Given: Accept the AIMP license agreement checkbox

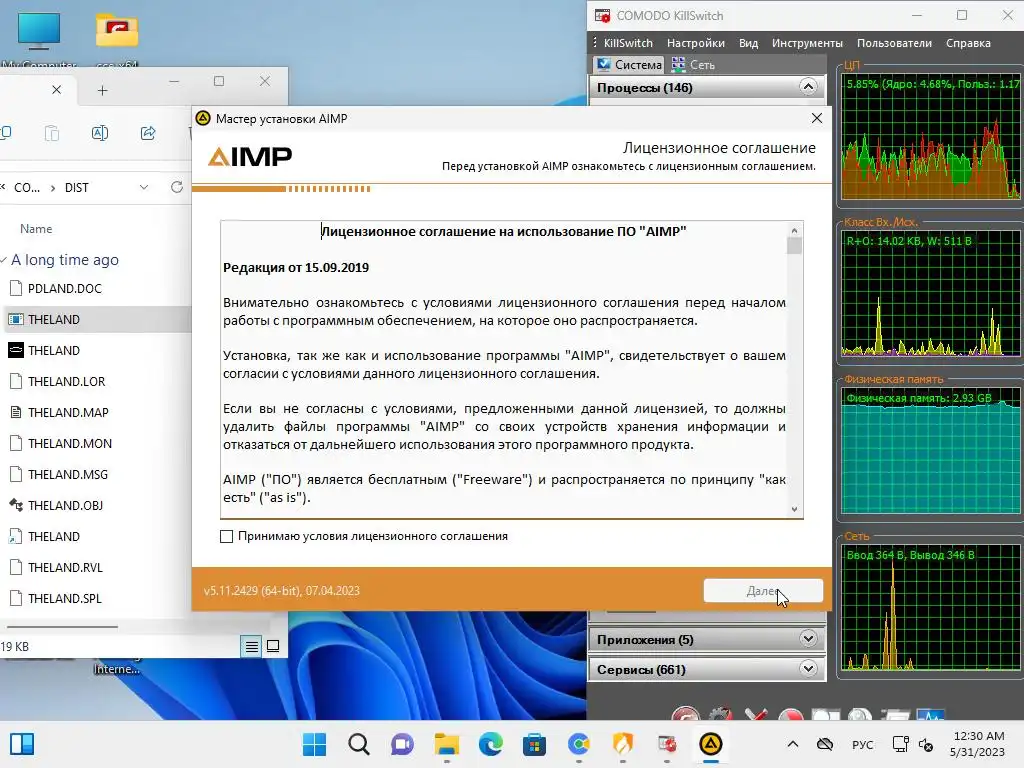Looking at the screenshot, I should pyautogui.click(x=227, y=536).
